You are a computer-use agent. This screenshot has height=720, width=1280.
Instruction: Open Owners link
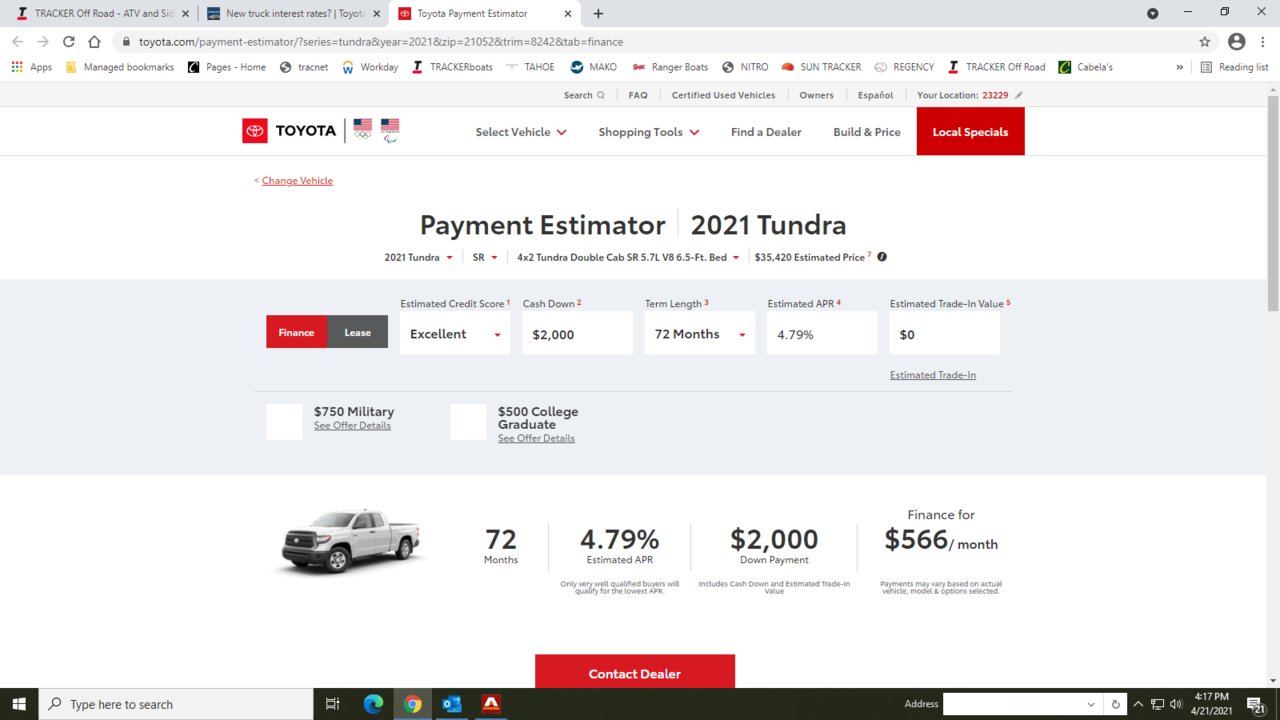[816, 95]
